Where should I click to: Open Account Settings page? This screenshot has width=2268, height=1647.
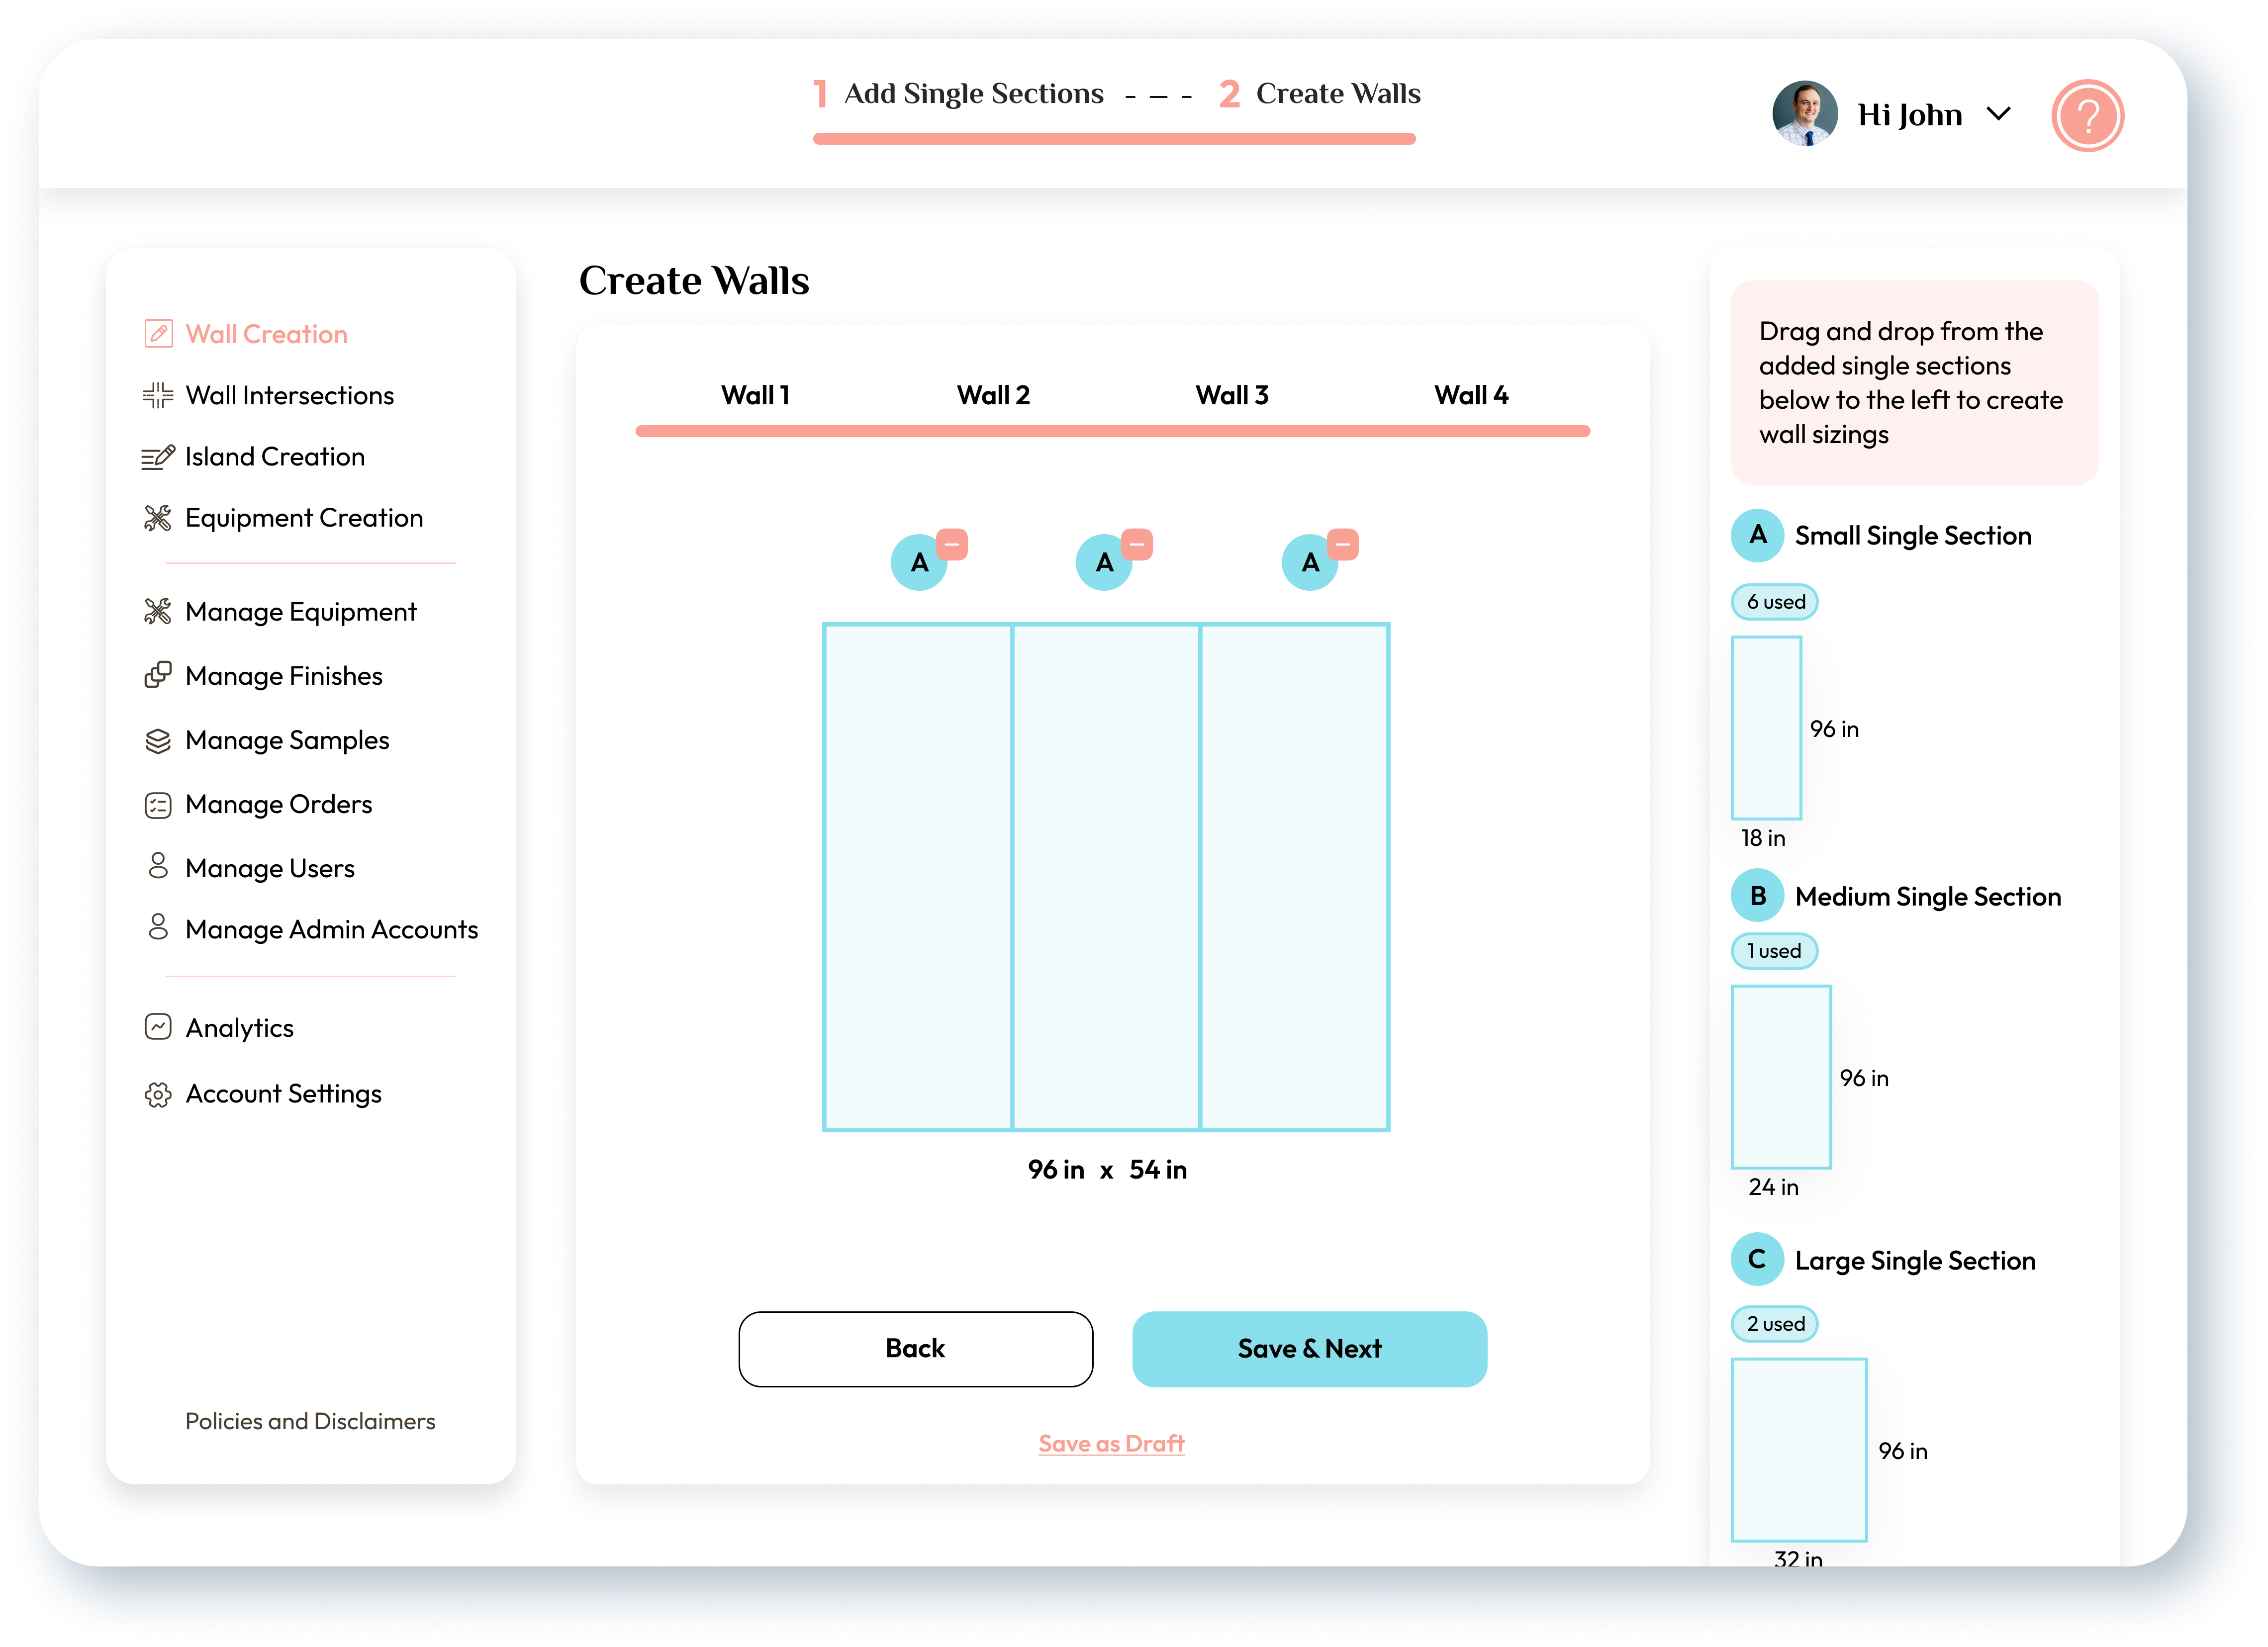pos(283,1095)
